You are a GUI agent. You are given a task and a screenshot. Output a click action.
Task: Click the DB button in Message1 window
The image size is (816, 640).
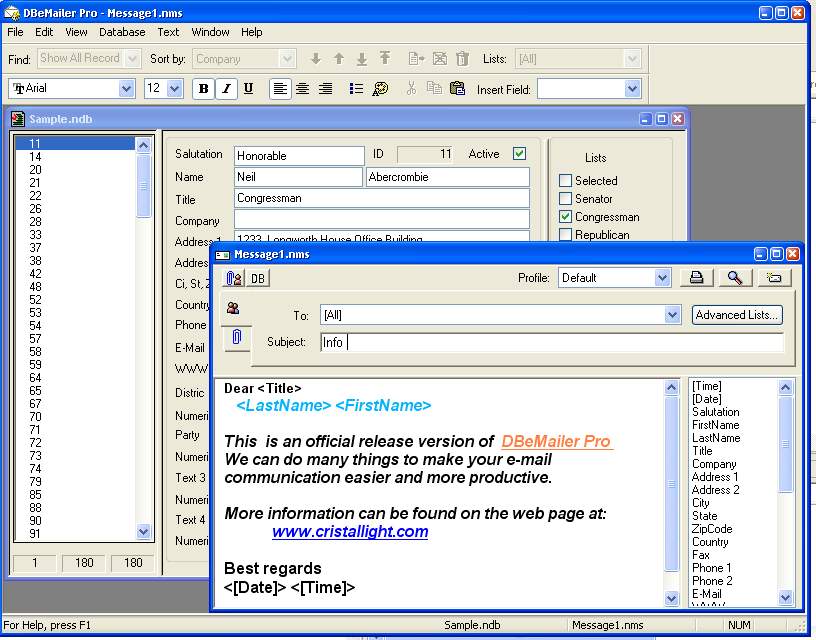click(258, 278)
